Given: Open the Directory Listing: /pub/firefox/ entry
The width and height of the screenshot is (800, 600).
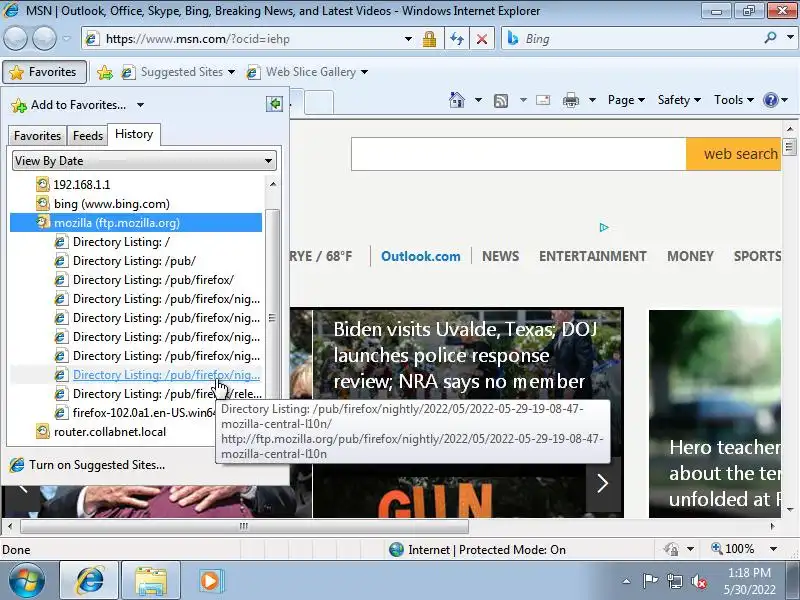Looking at the screenshot, I should (153, 280).
